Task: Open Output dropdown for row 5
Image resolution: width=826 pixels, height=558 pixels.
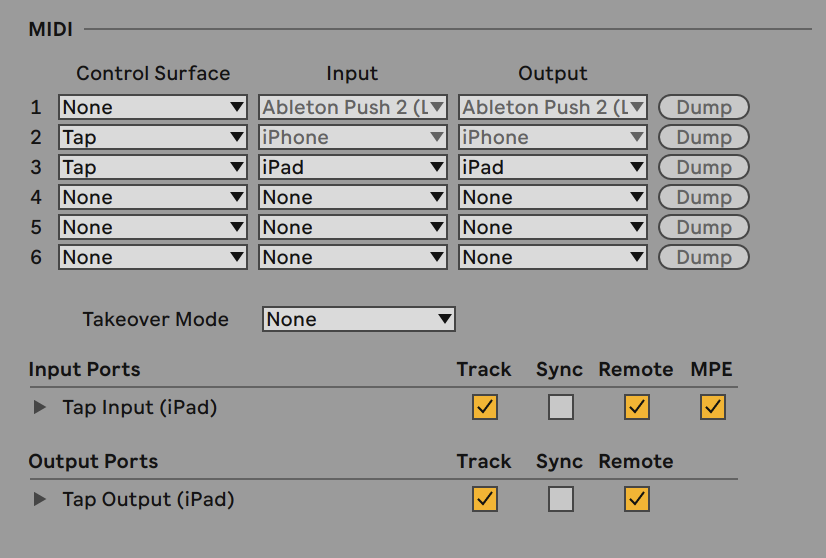Action: 553,228
